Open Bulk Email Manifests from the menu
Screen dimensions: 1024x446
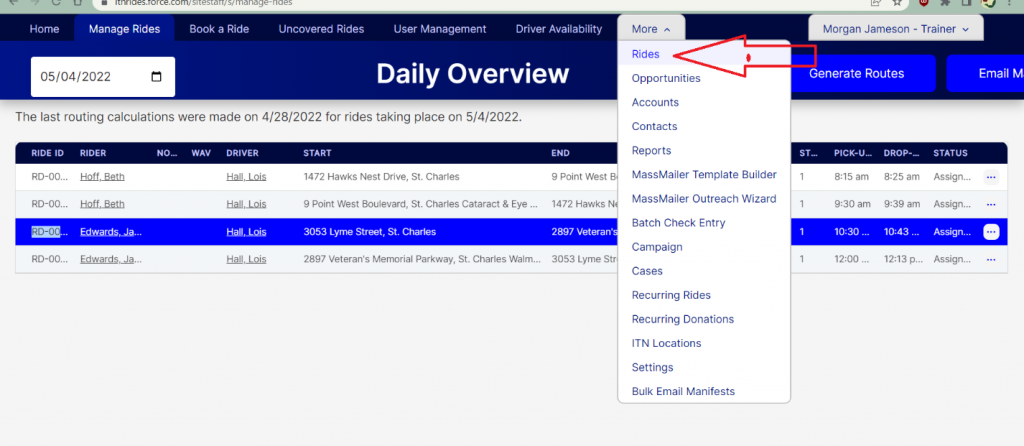[x=683, y=391]
